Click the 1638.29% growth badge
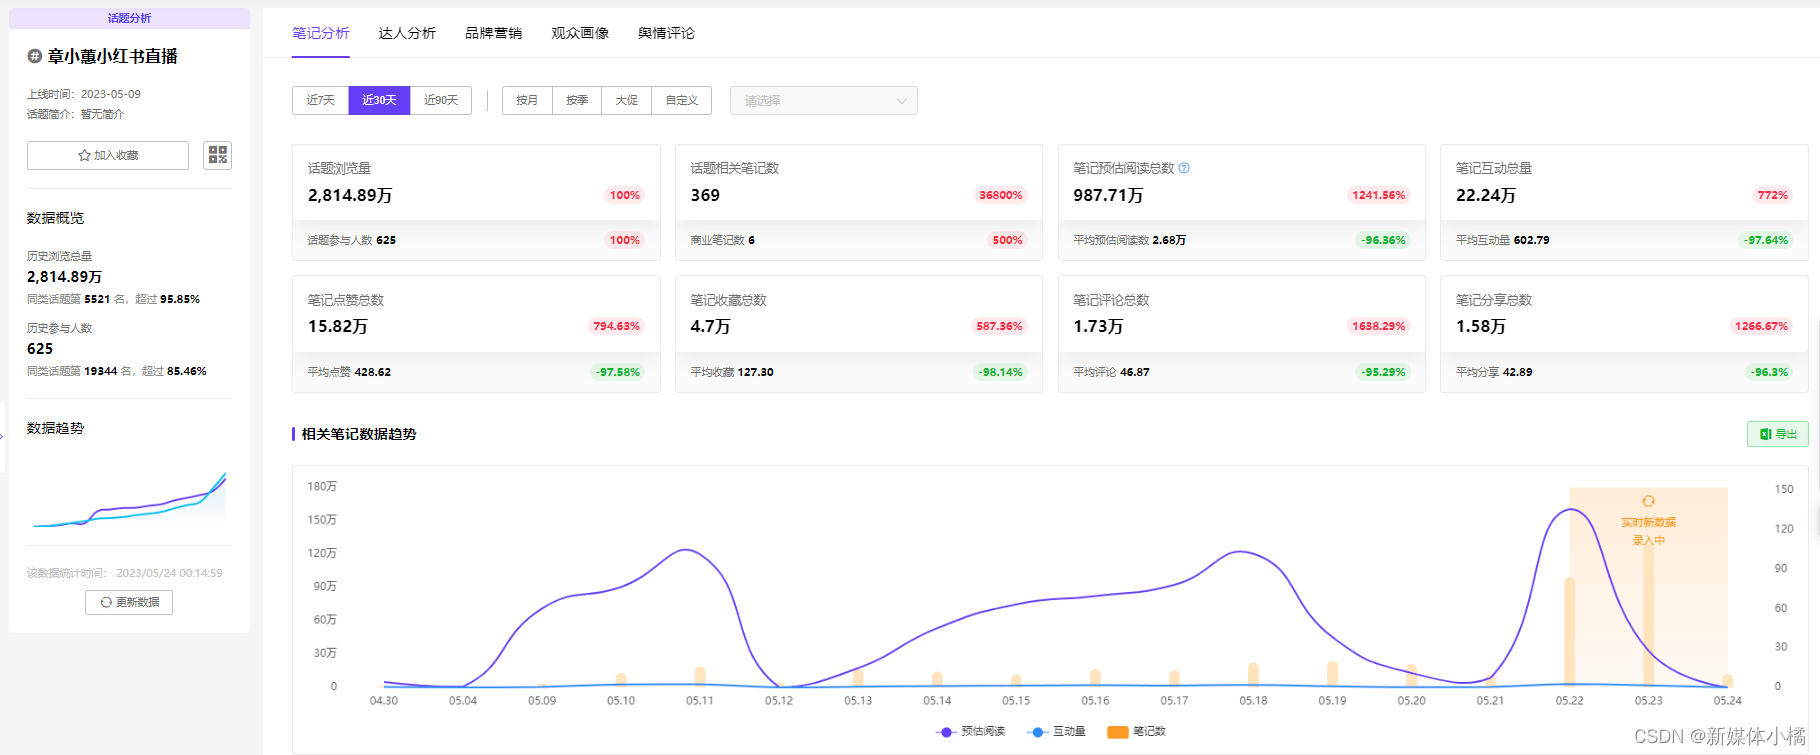The image size is (1820, 755). (x=1379, y=326)
